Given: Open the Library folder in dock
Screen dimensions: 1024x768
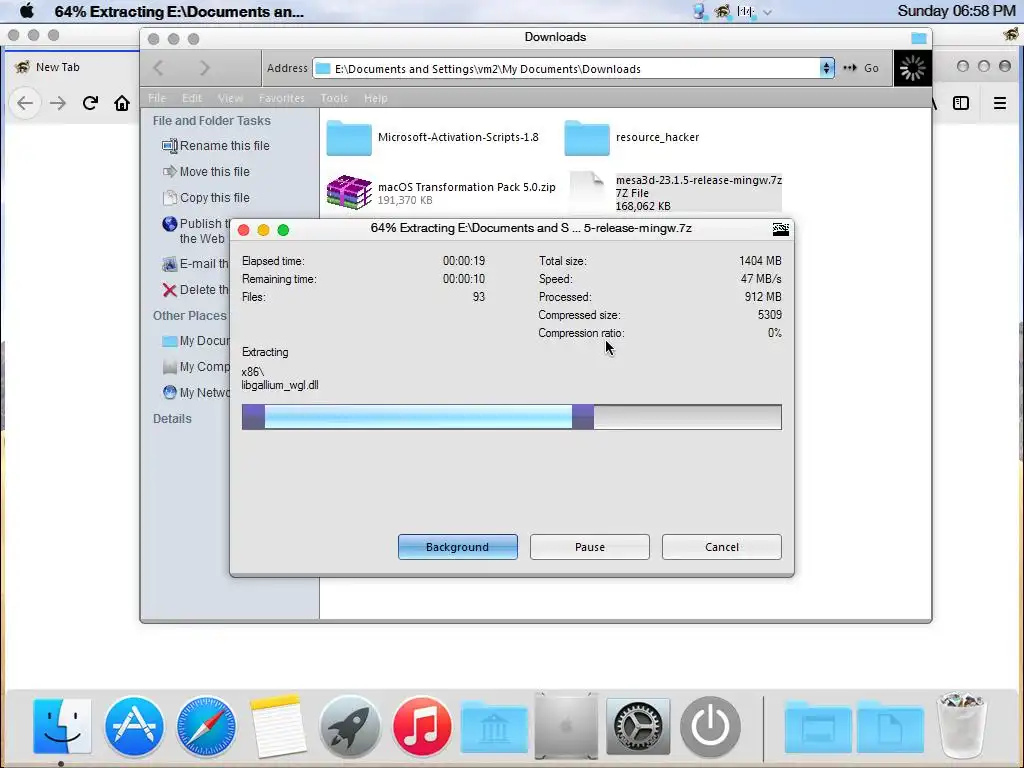Looking at the screenshot, I should [494, 726].
